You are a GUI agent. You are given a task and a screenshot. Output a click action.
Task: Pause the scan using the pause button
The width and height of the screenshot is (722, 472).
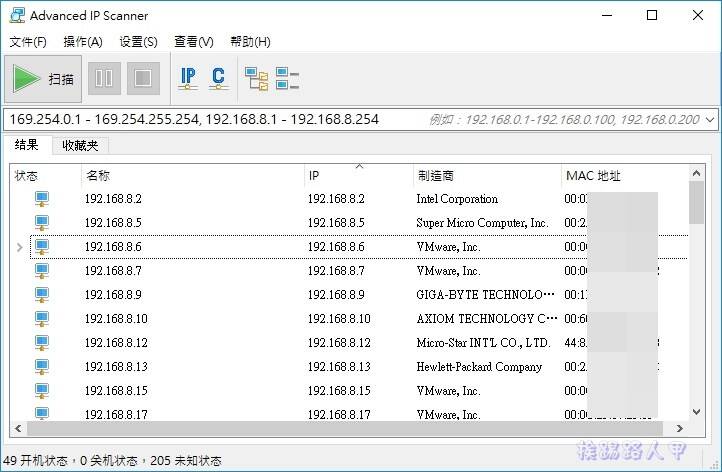(104, 78)
